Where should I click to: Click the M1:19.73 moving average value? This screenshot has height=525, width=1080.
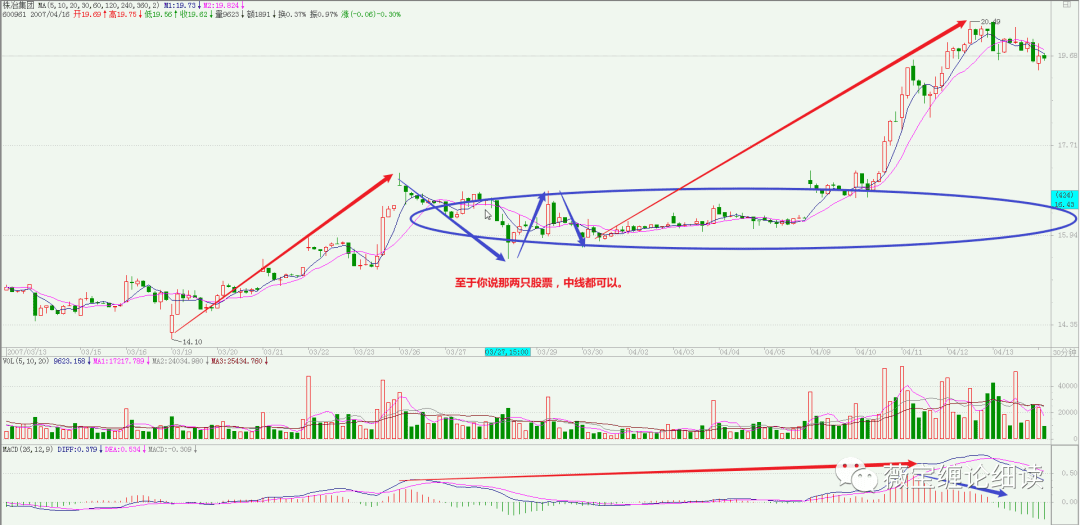[180, 5]
